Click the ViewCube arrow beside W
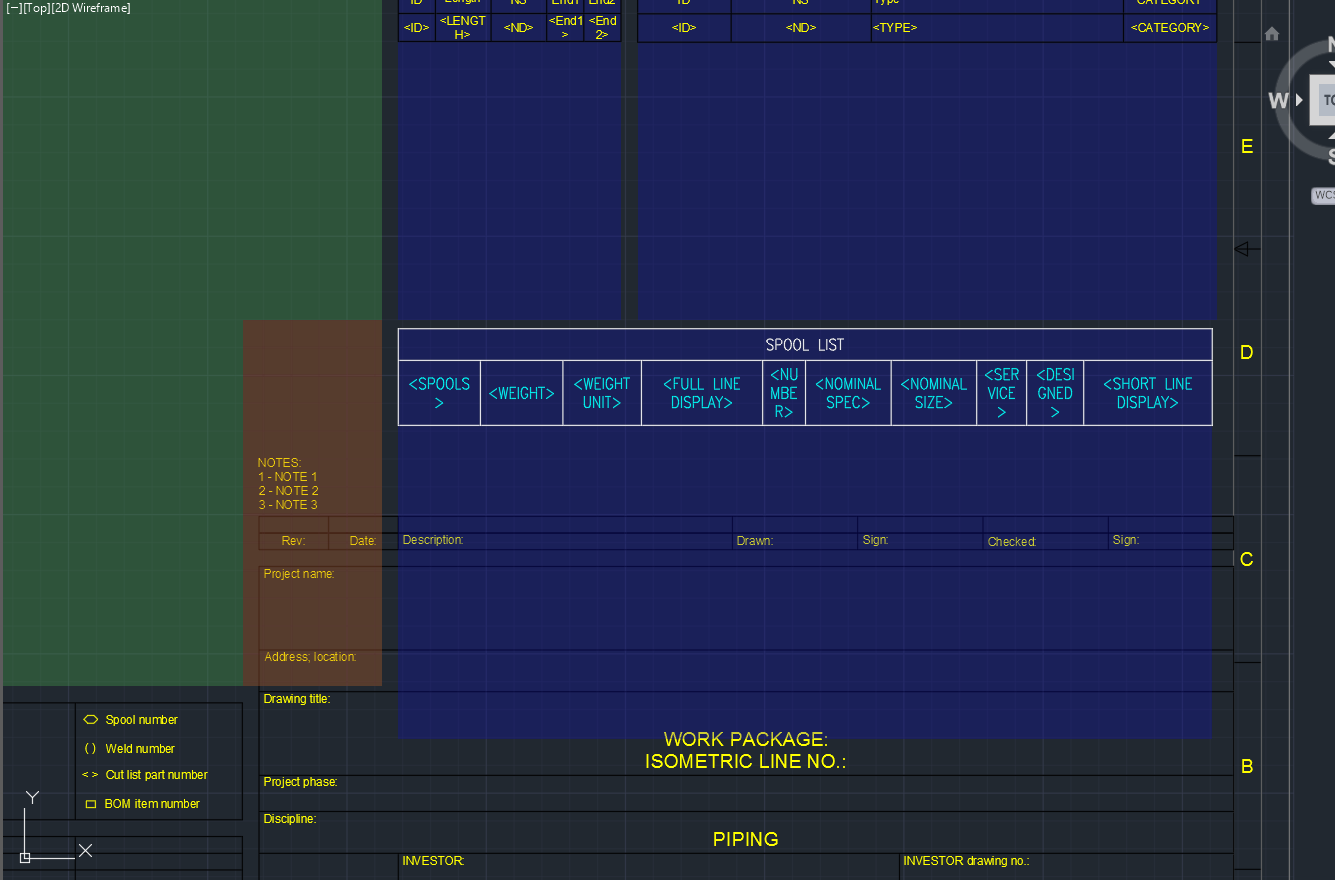 tap(1299, 100)
